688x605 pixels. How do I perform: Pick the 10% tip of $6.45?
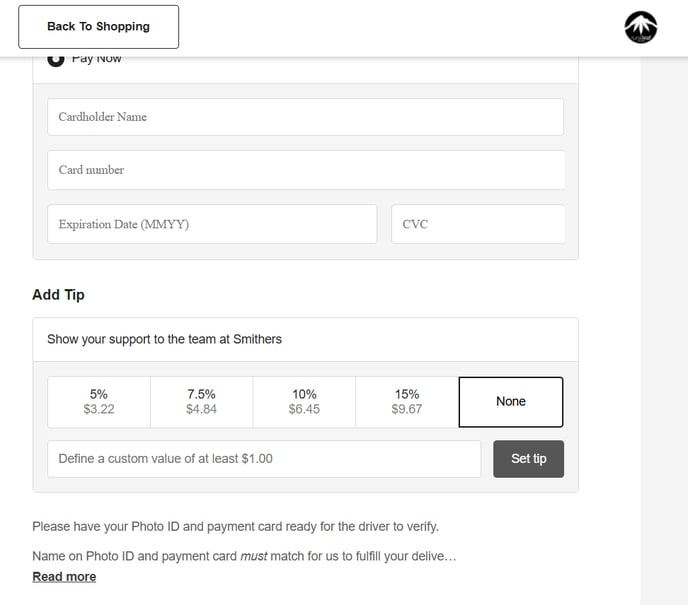click(304, 401)
